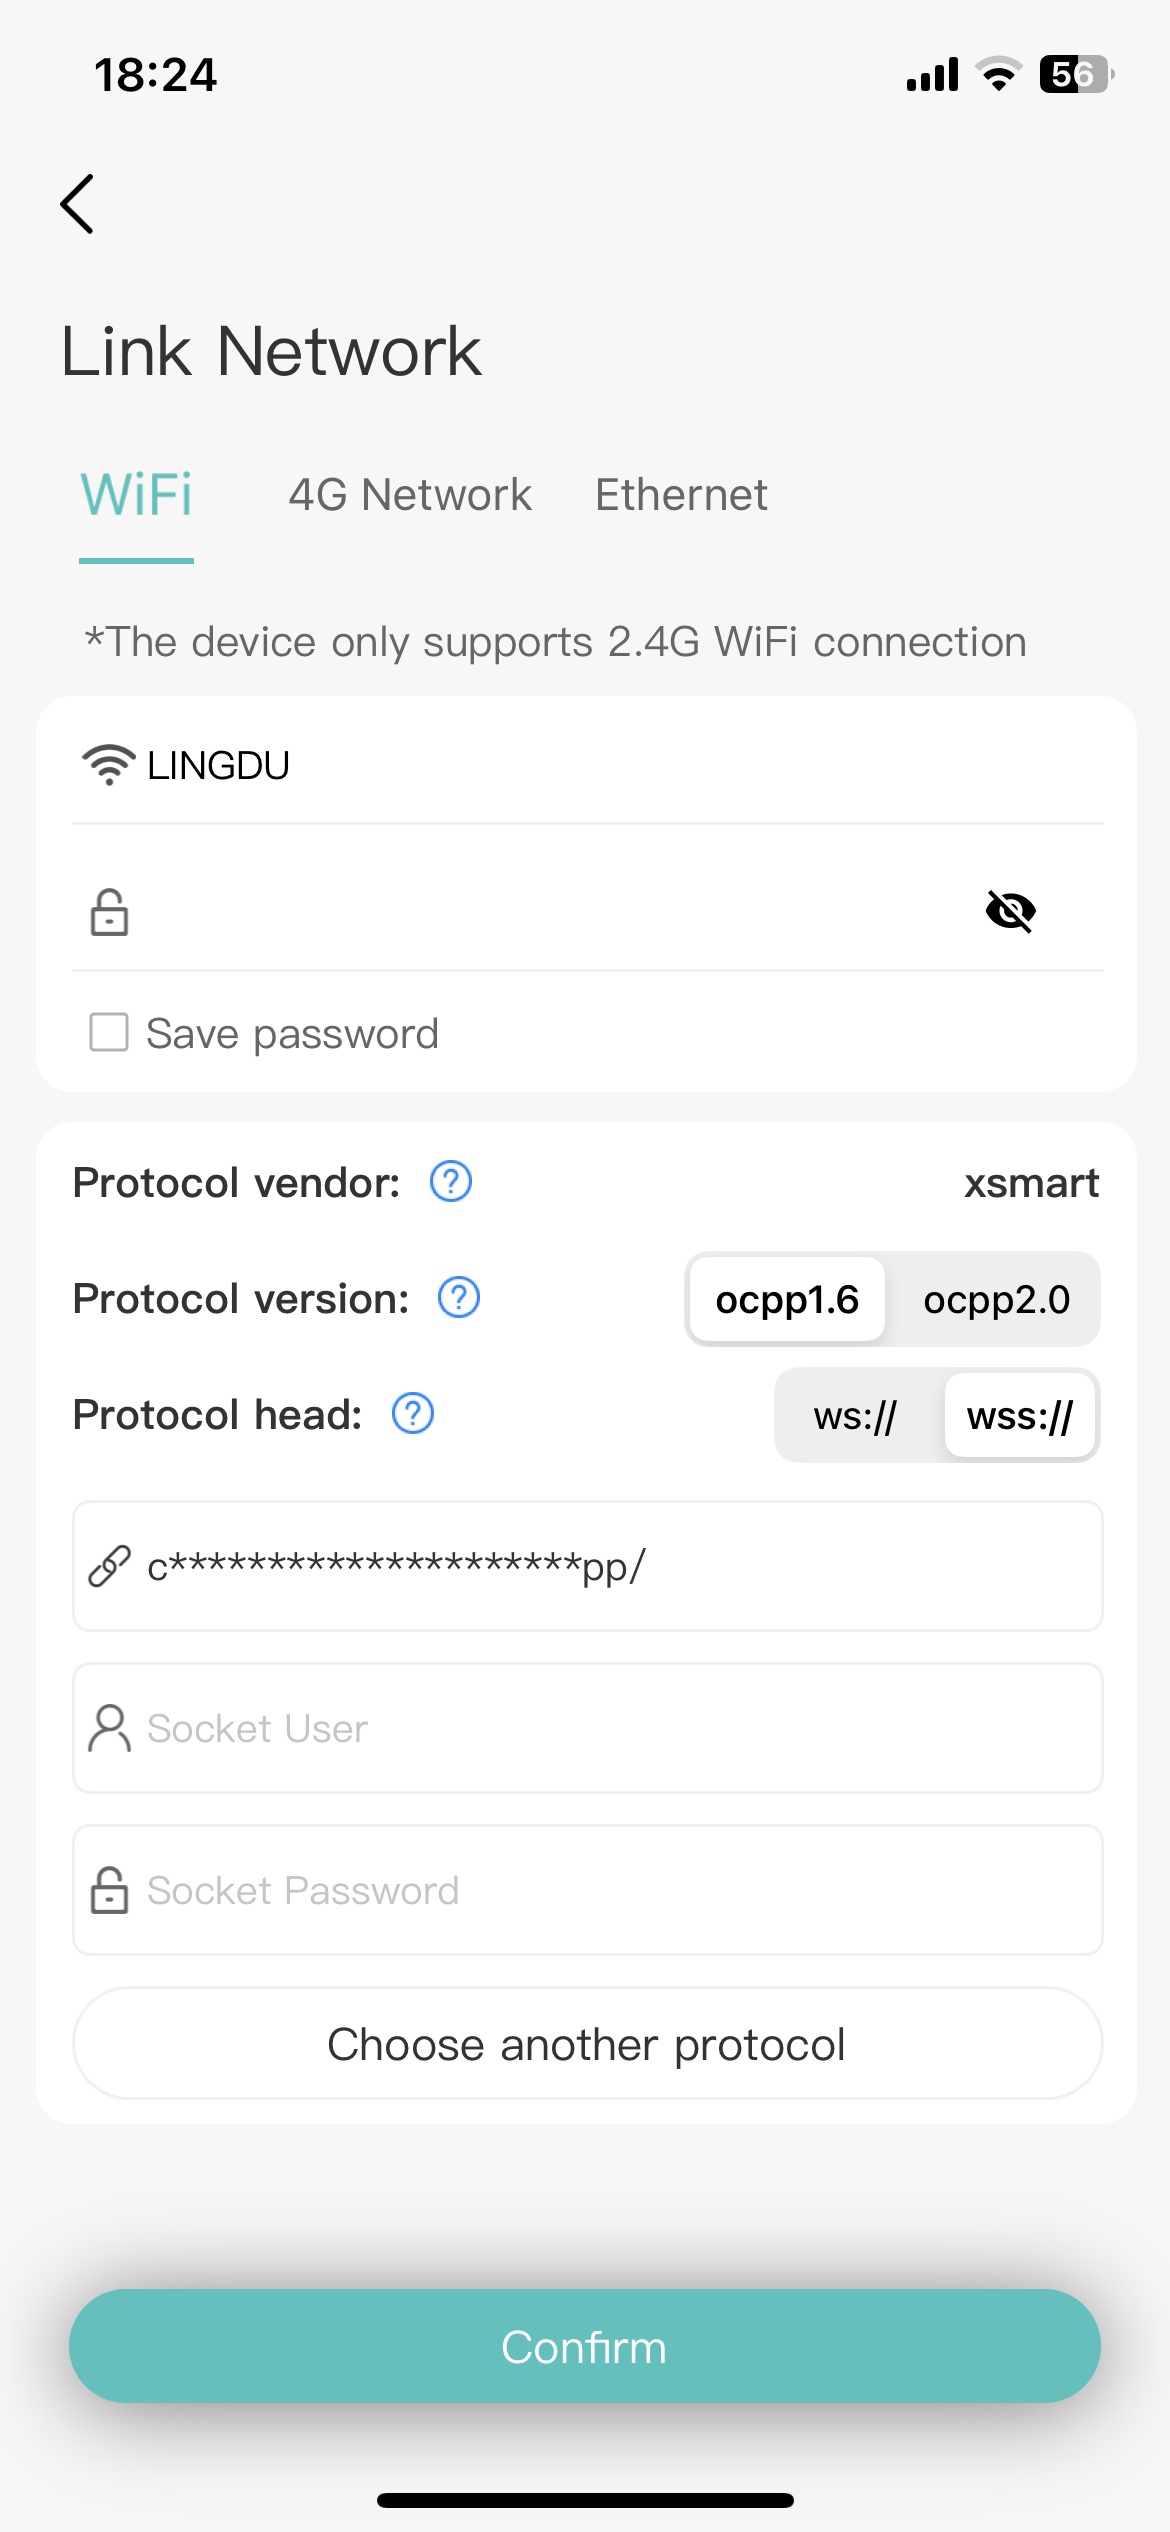This screenshot has height=2532, width=1170.
Task: Tap the lock icon in Socket Password field
Action: [110, 1890]
